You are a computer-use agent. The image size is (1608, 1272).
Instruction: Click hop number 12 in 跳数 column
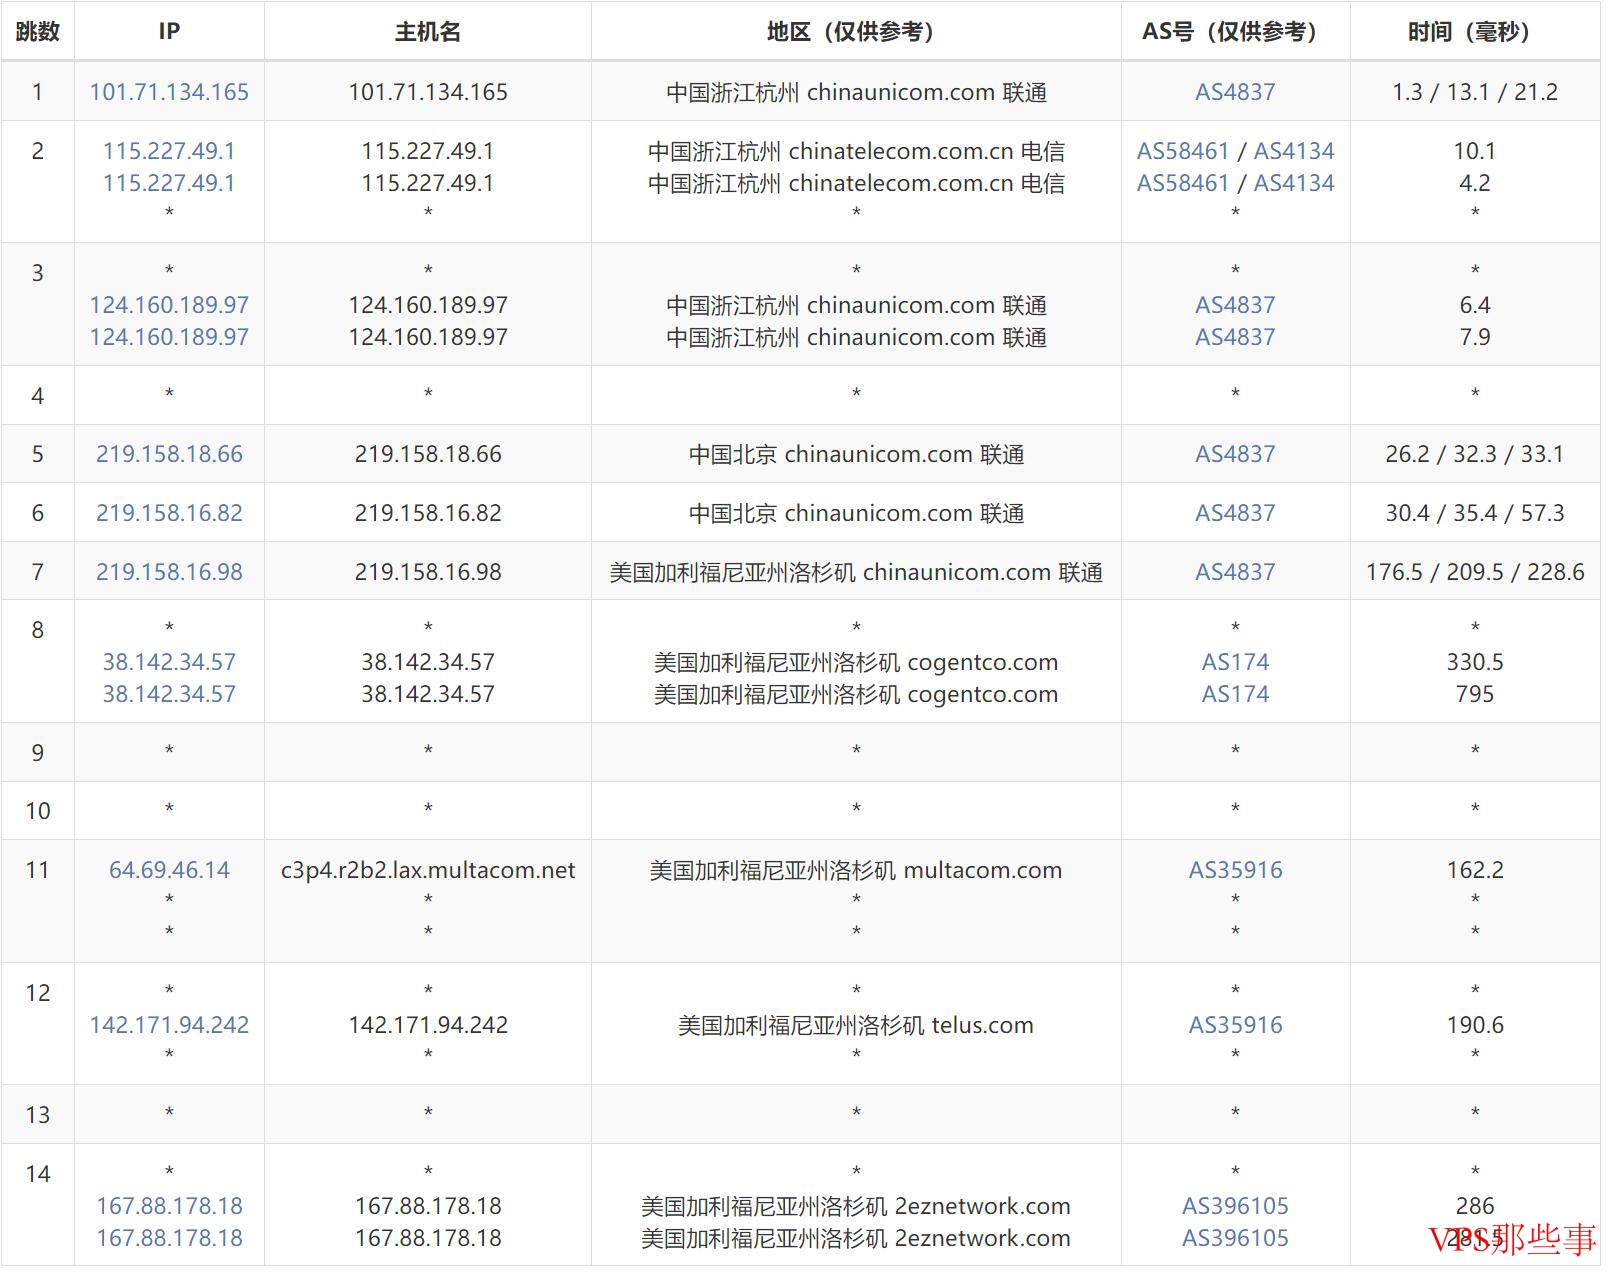click(38, 993)
